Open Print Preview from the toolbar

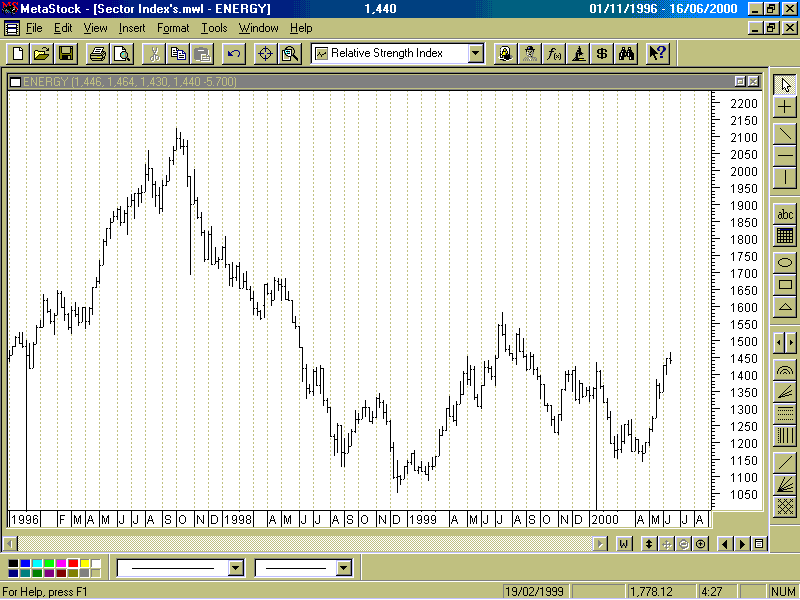[122, 54]
